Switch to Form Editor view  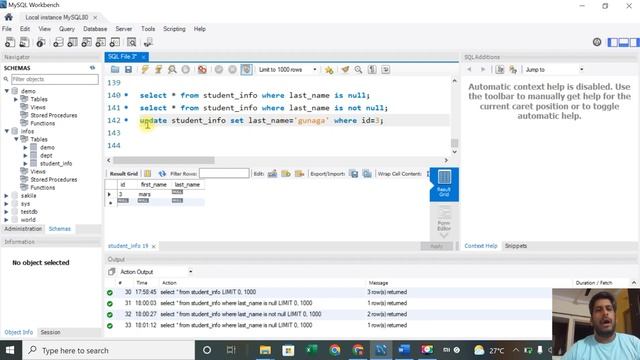(444, 220)
